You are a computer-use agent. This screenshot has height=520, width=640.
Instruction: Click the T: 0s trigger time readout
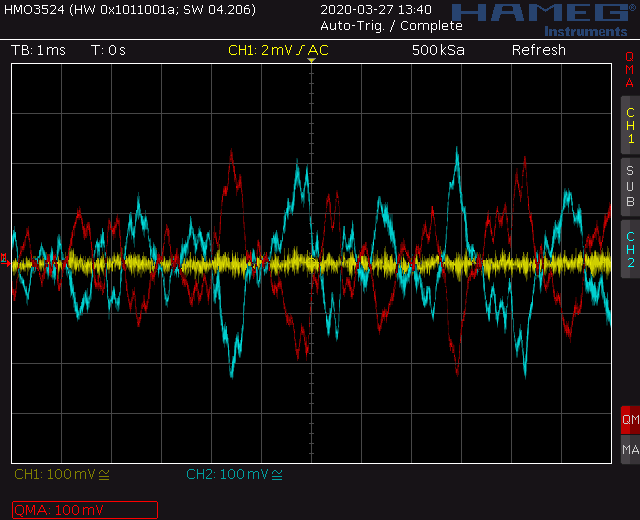pyautogui.click(x=108, y=50)
